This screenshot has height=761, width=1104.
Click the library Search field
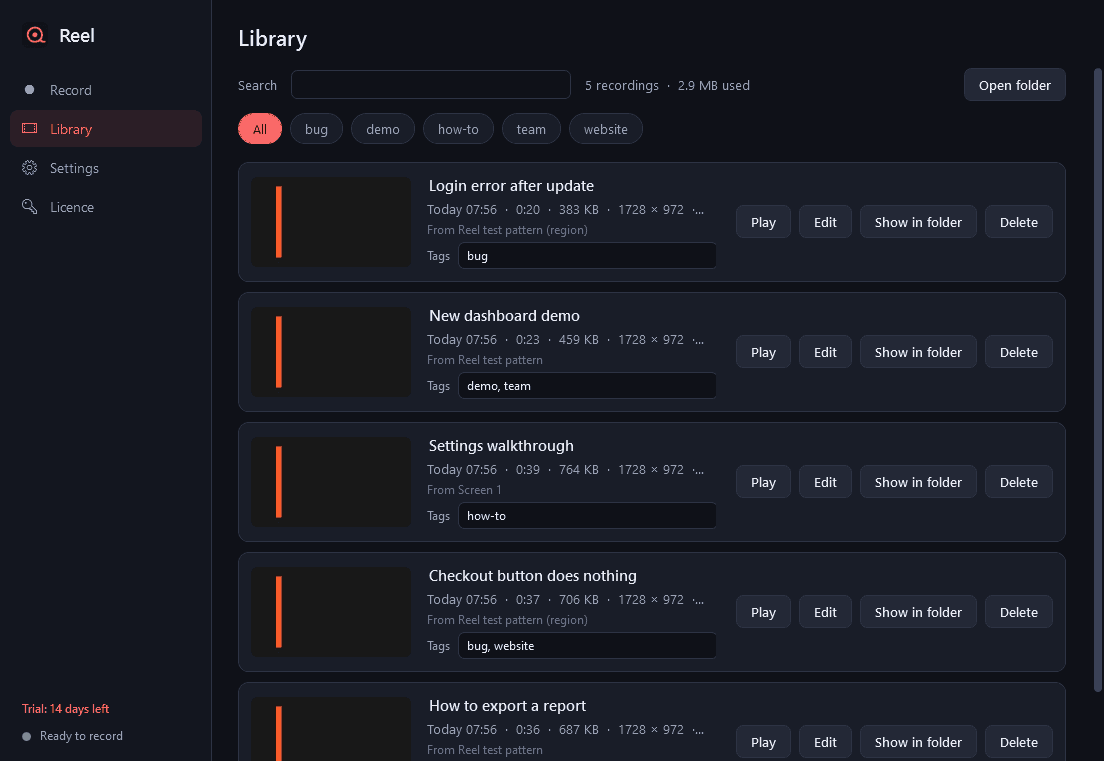point(431,84)
